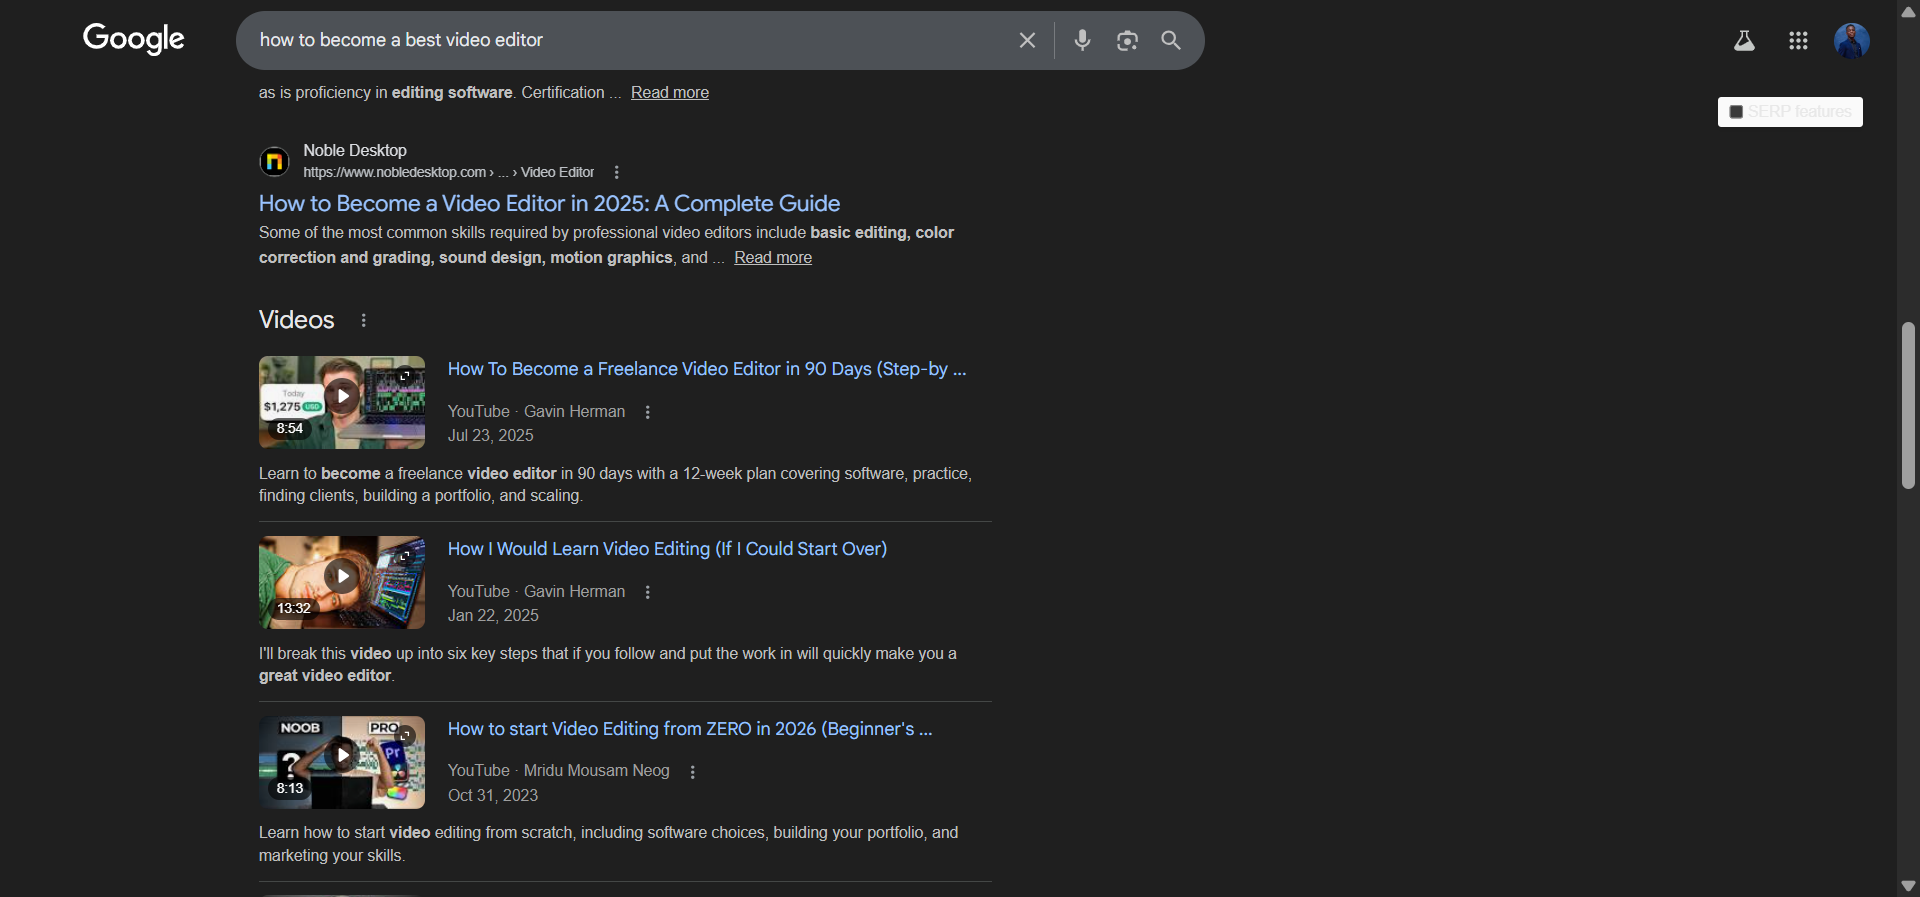This screenshot has height=897, width=1920.
Task: Open Noble Desktop site name
Action: [x=355, y=150]
